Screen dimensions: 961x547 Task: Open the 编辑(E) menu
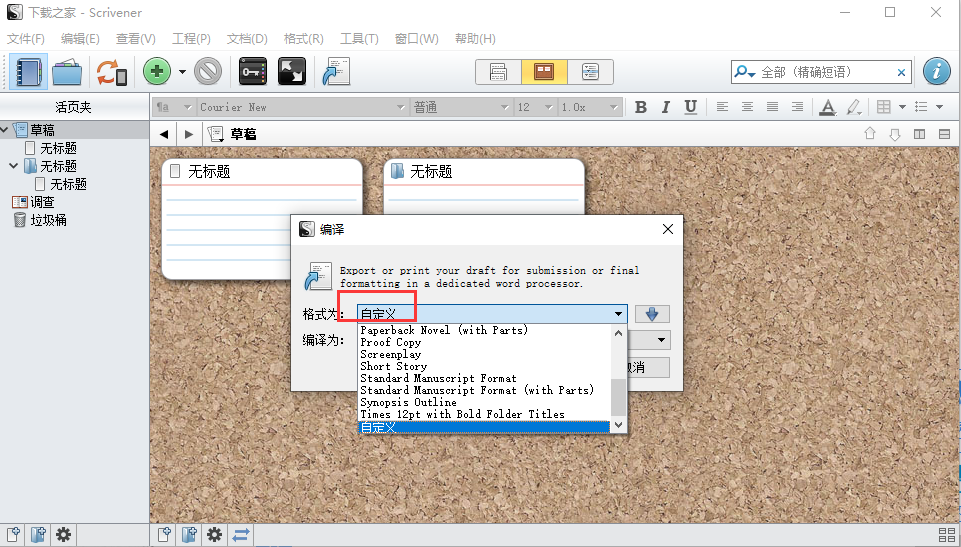tap(80, 39)
